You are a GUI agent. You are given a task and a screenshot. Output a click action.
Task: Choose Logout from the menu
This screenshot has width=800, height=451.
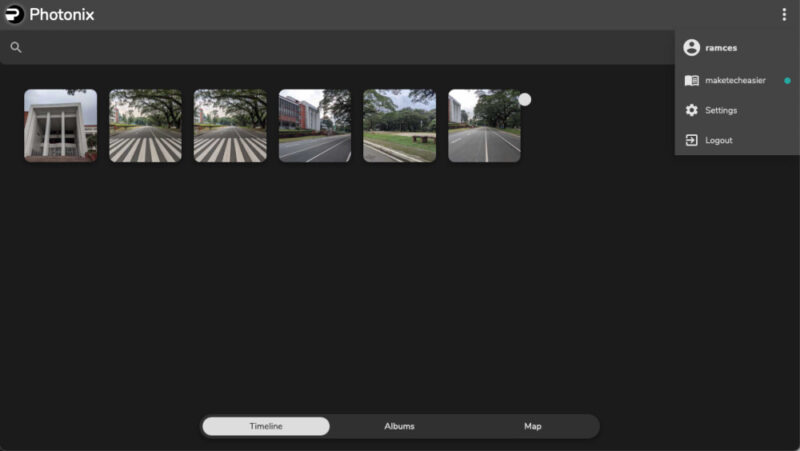(x=737, y=140)
